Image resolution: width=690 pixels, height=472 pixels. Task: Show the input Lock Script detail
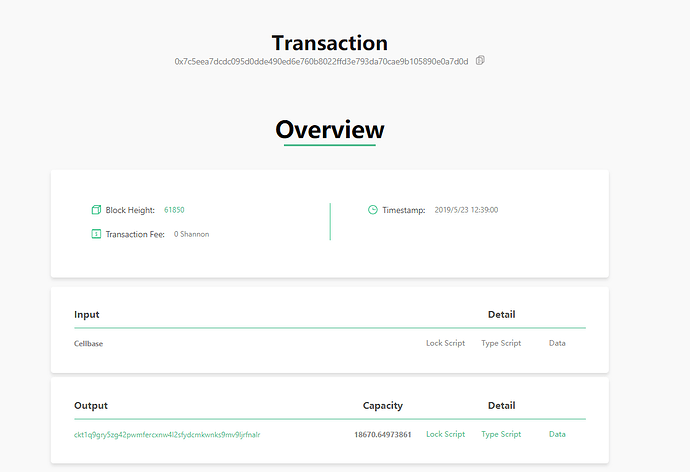point(445,343)
